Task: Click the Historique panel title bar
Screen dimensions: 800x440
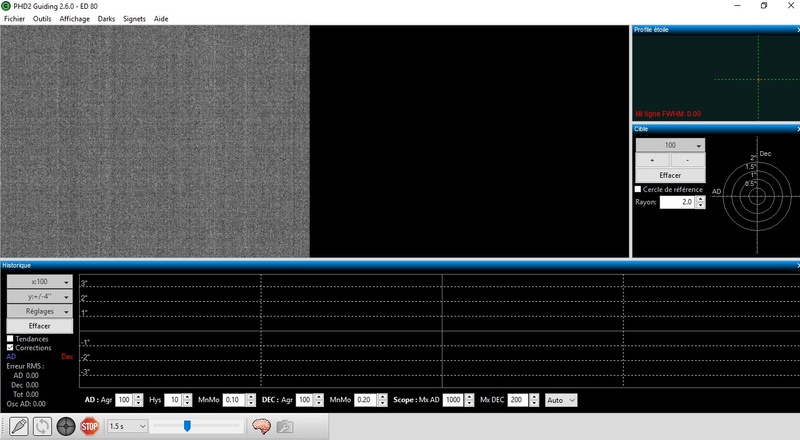Action: [398, 265]
